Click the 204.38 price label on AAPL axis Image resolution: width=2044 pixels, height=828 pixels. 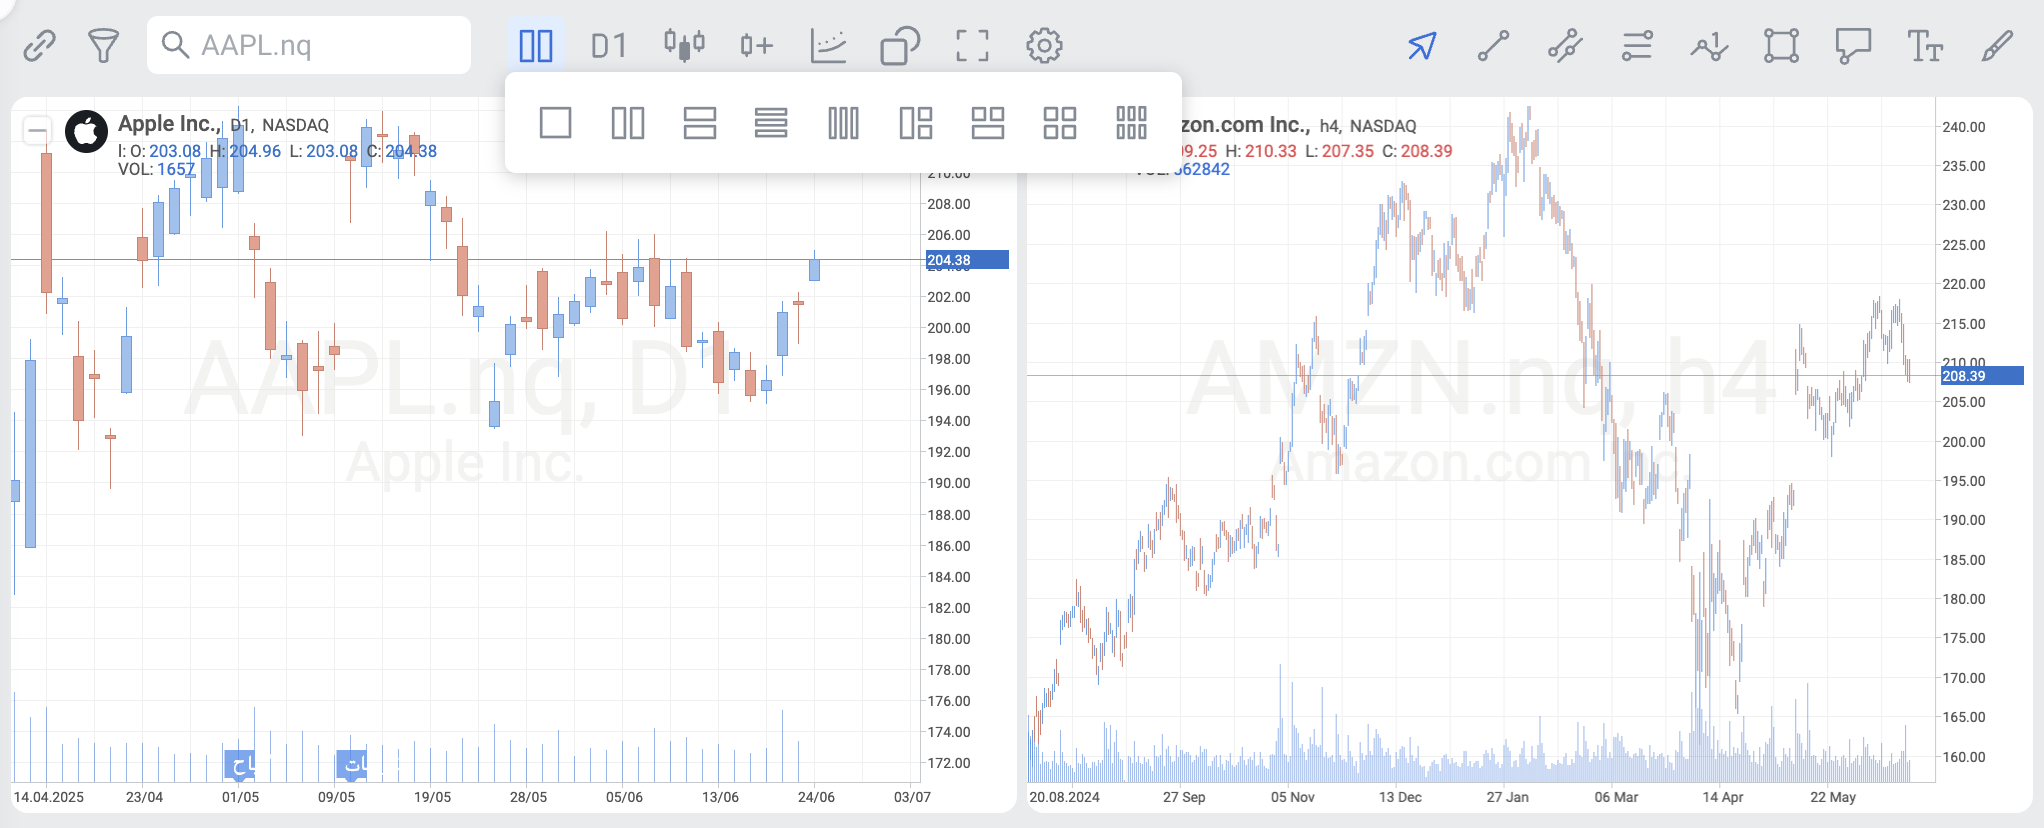click(967, 260)
